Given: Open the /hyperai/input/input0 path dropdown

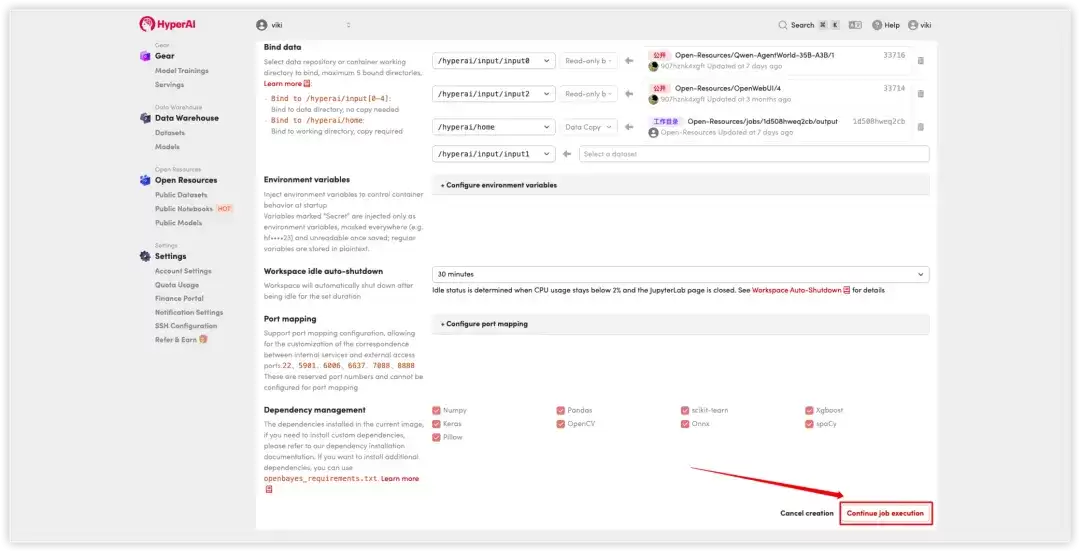Looking at the screenshot, I should pos(493,61).
